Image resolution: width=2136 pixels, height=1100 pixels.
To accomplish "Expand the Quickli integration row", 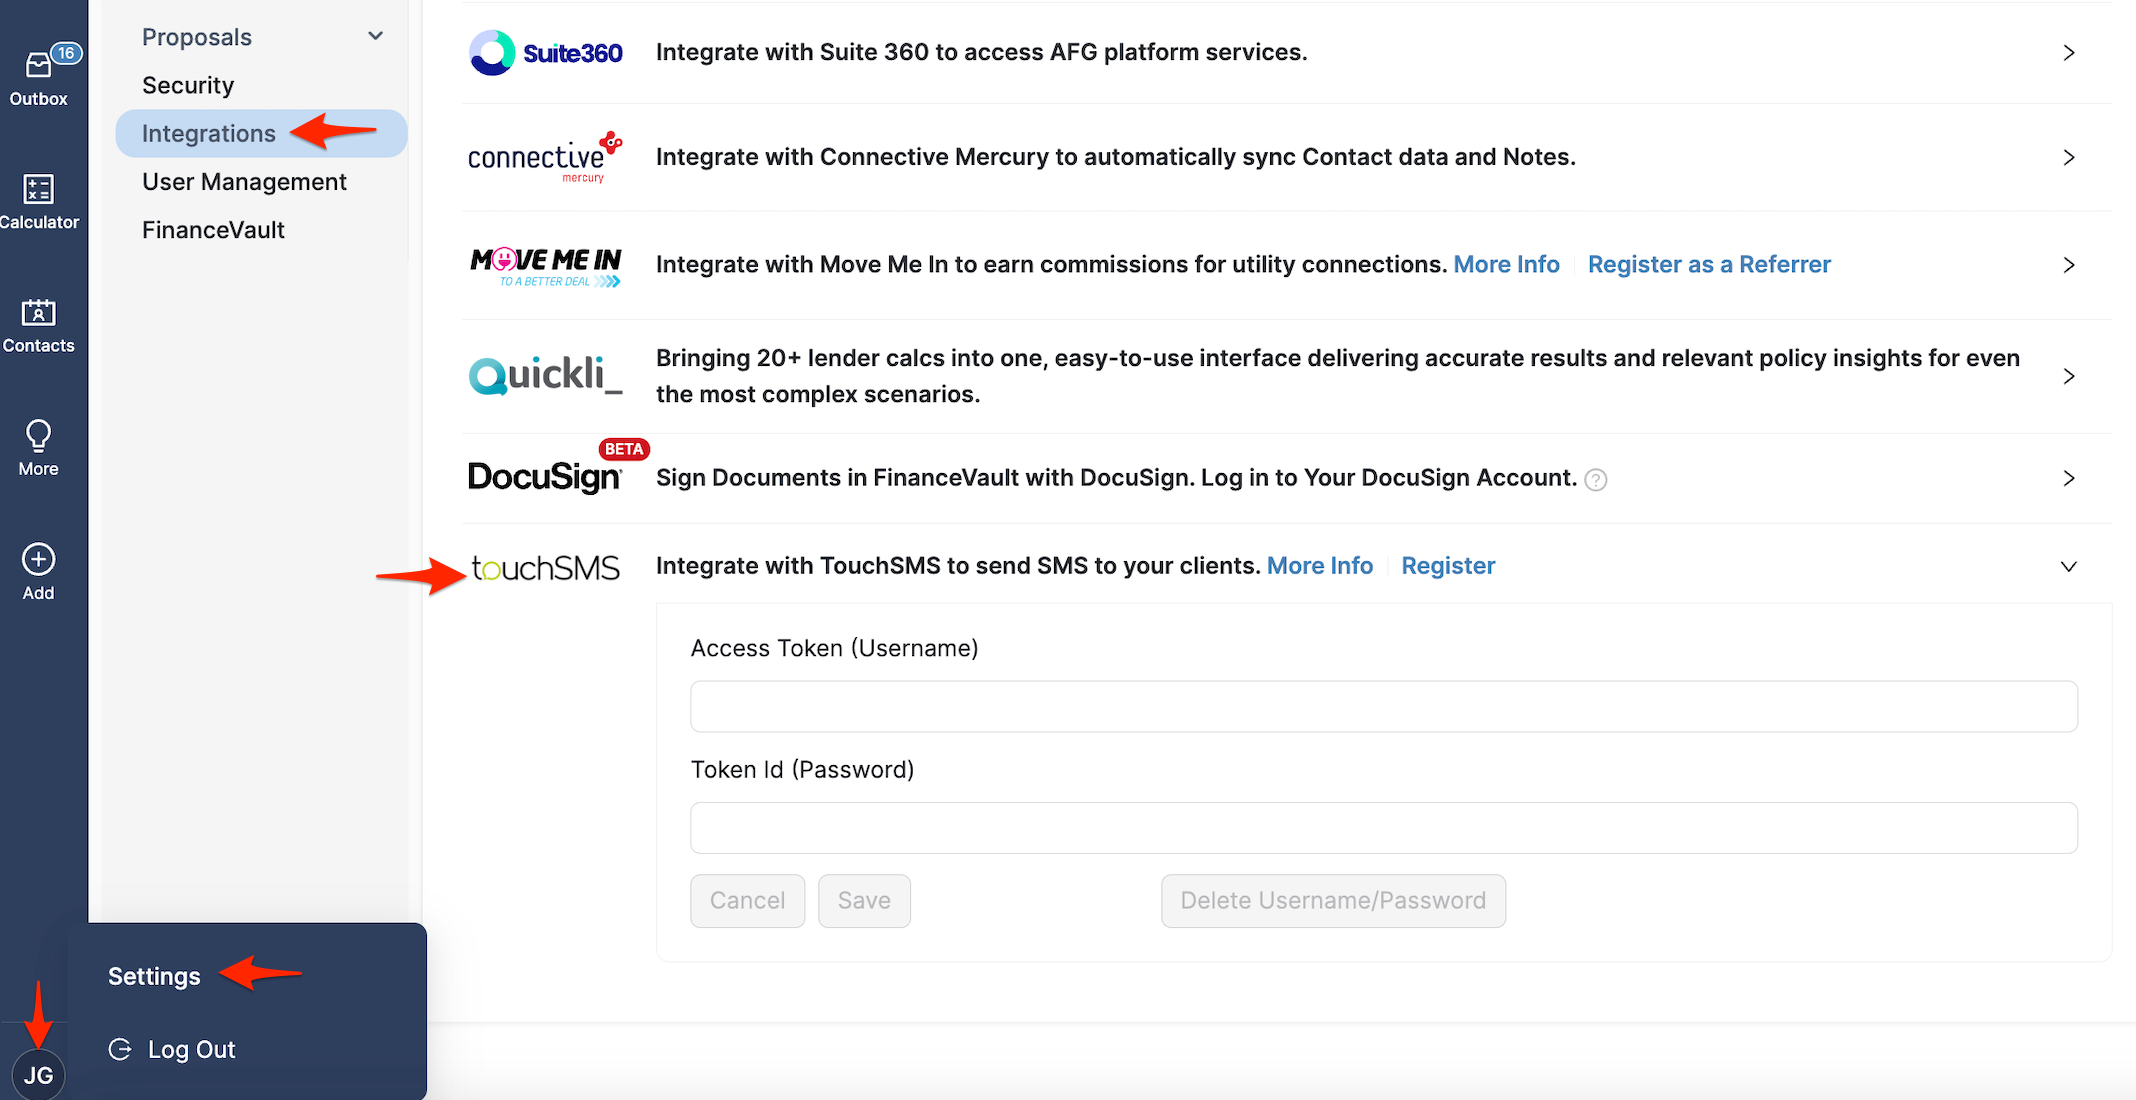I will [x=2068, y=376].
